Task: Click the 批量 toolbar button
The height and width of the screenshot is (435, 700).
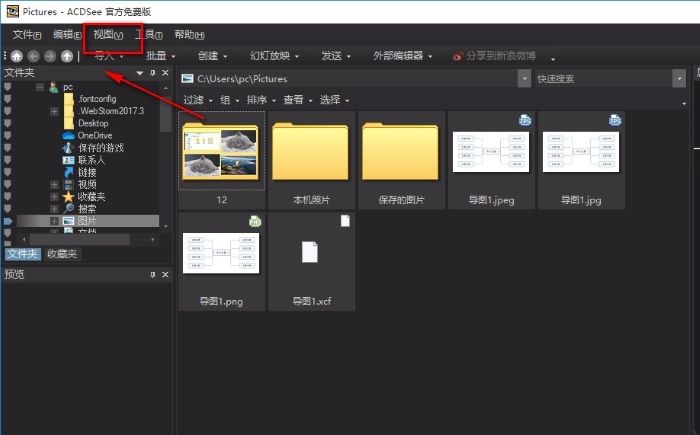Action: tap(161, 56)
